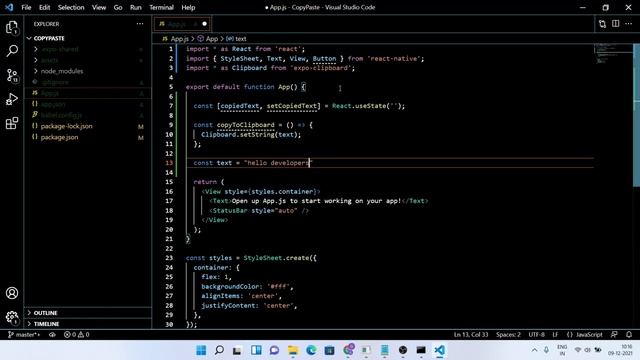Open the package-lock.json file
This screenshot has width=640, height=360.
click(x=87, y=127)
